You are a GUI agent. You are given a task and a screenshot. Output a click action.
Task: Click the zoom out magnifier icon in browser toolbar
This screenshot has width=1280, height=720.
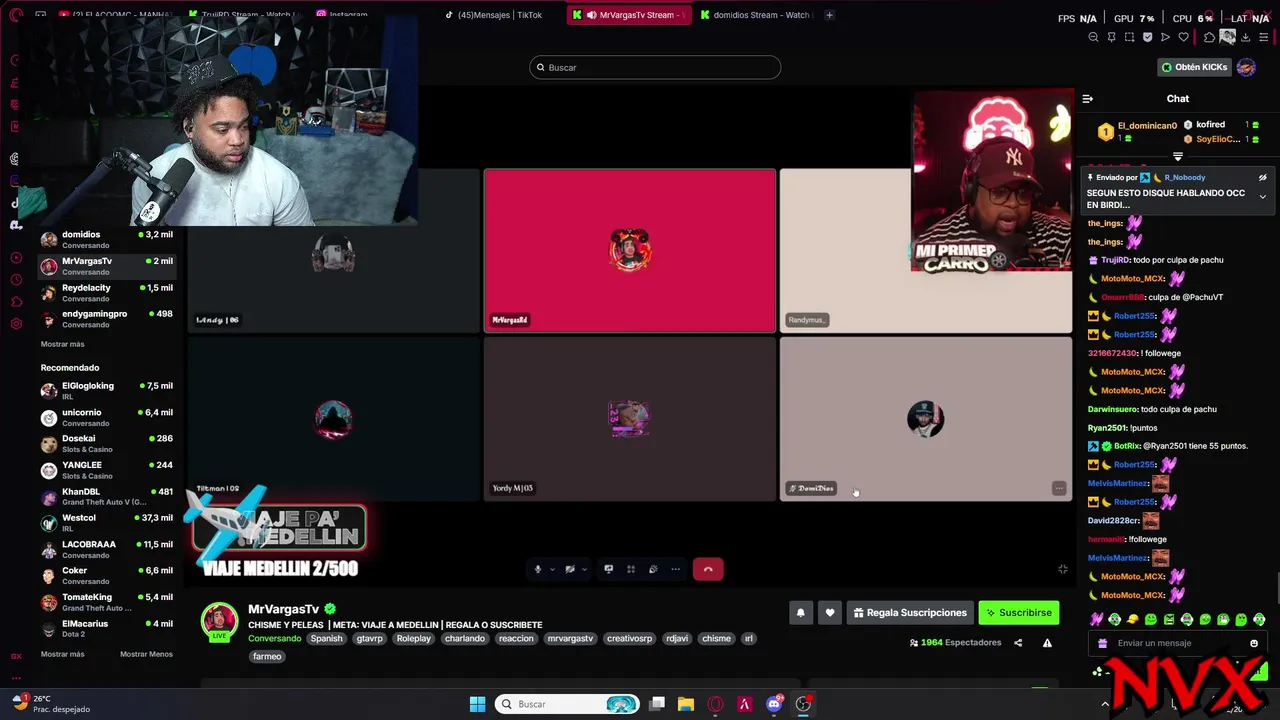coord(1093,37)
